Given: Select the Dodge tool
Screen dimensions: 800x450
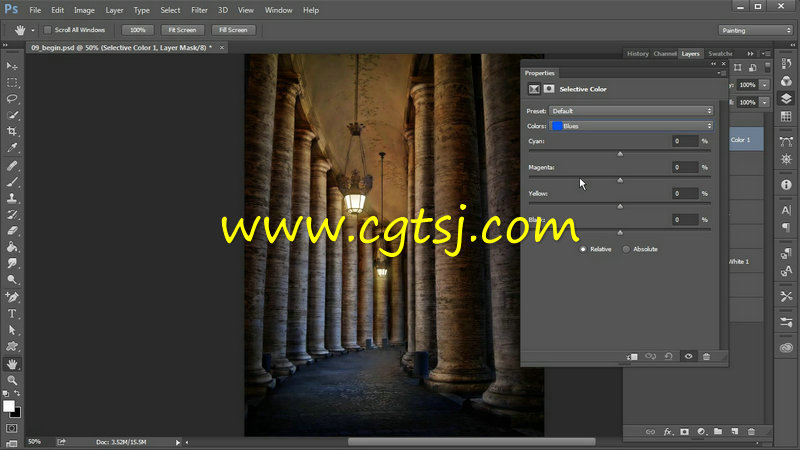Looking at the screenshot, I should point(12,280).
